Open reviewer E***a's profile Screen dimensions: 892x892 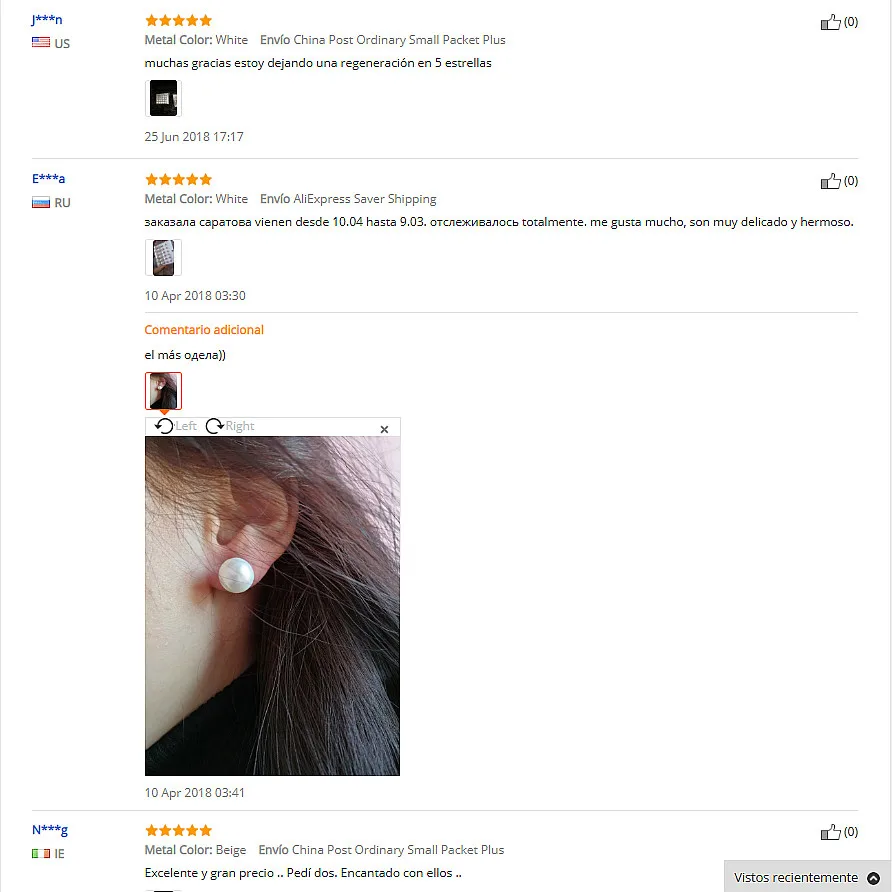click(48, 179)
